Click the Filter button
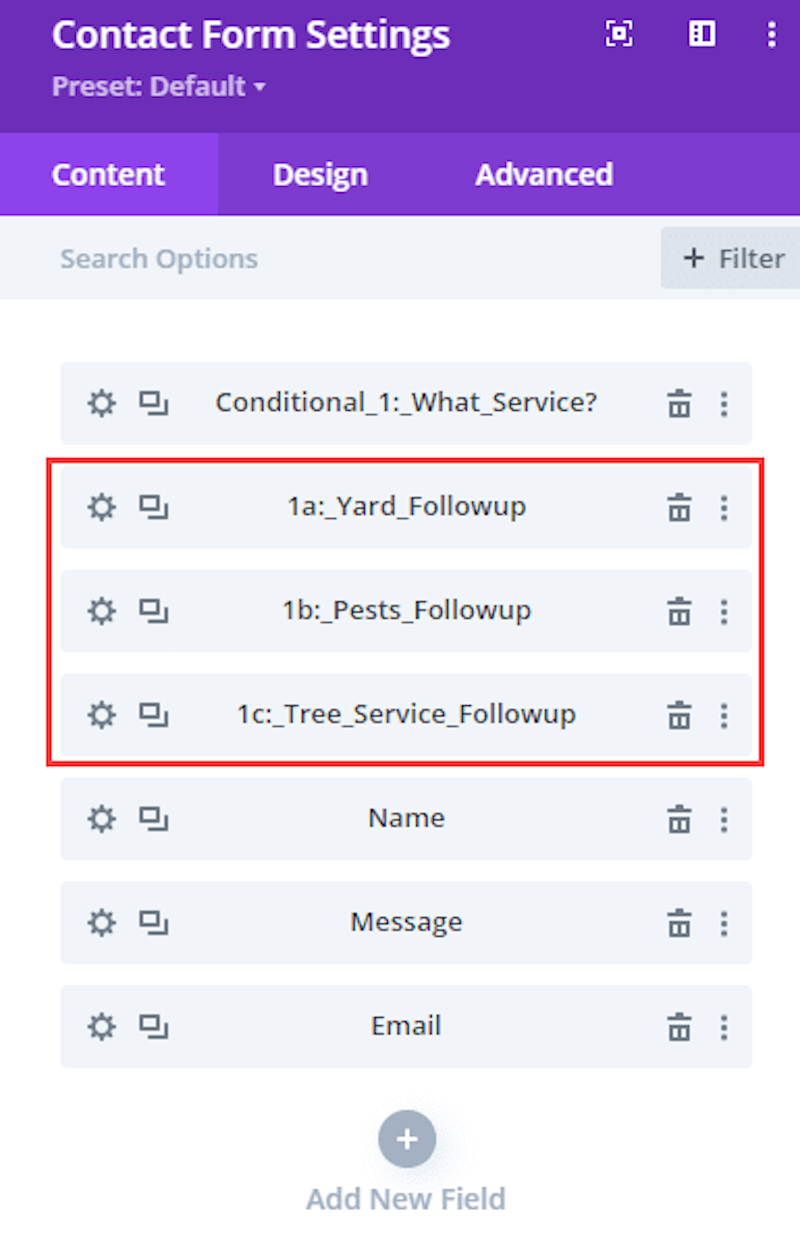Image resolution: width=800 pixels, height=1247 pixels. click(x=732, y=259)
